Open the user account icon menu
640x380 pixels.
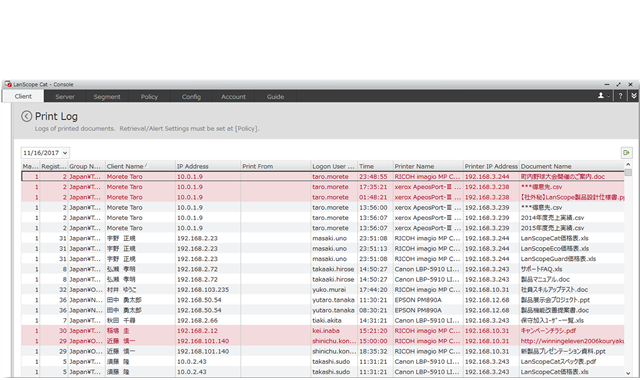point(602,96)
